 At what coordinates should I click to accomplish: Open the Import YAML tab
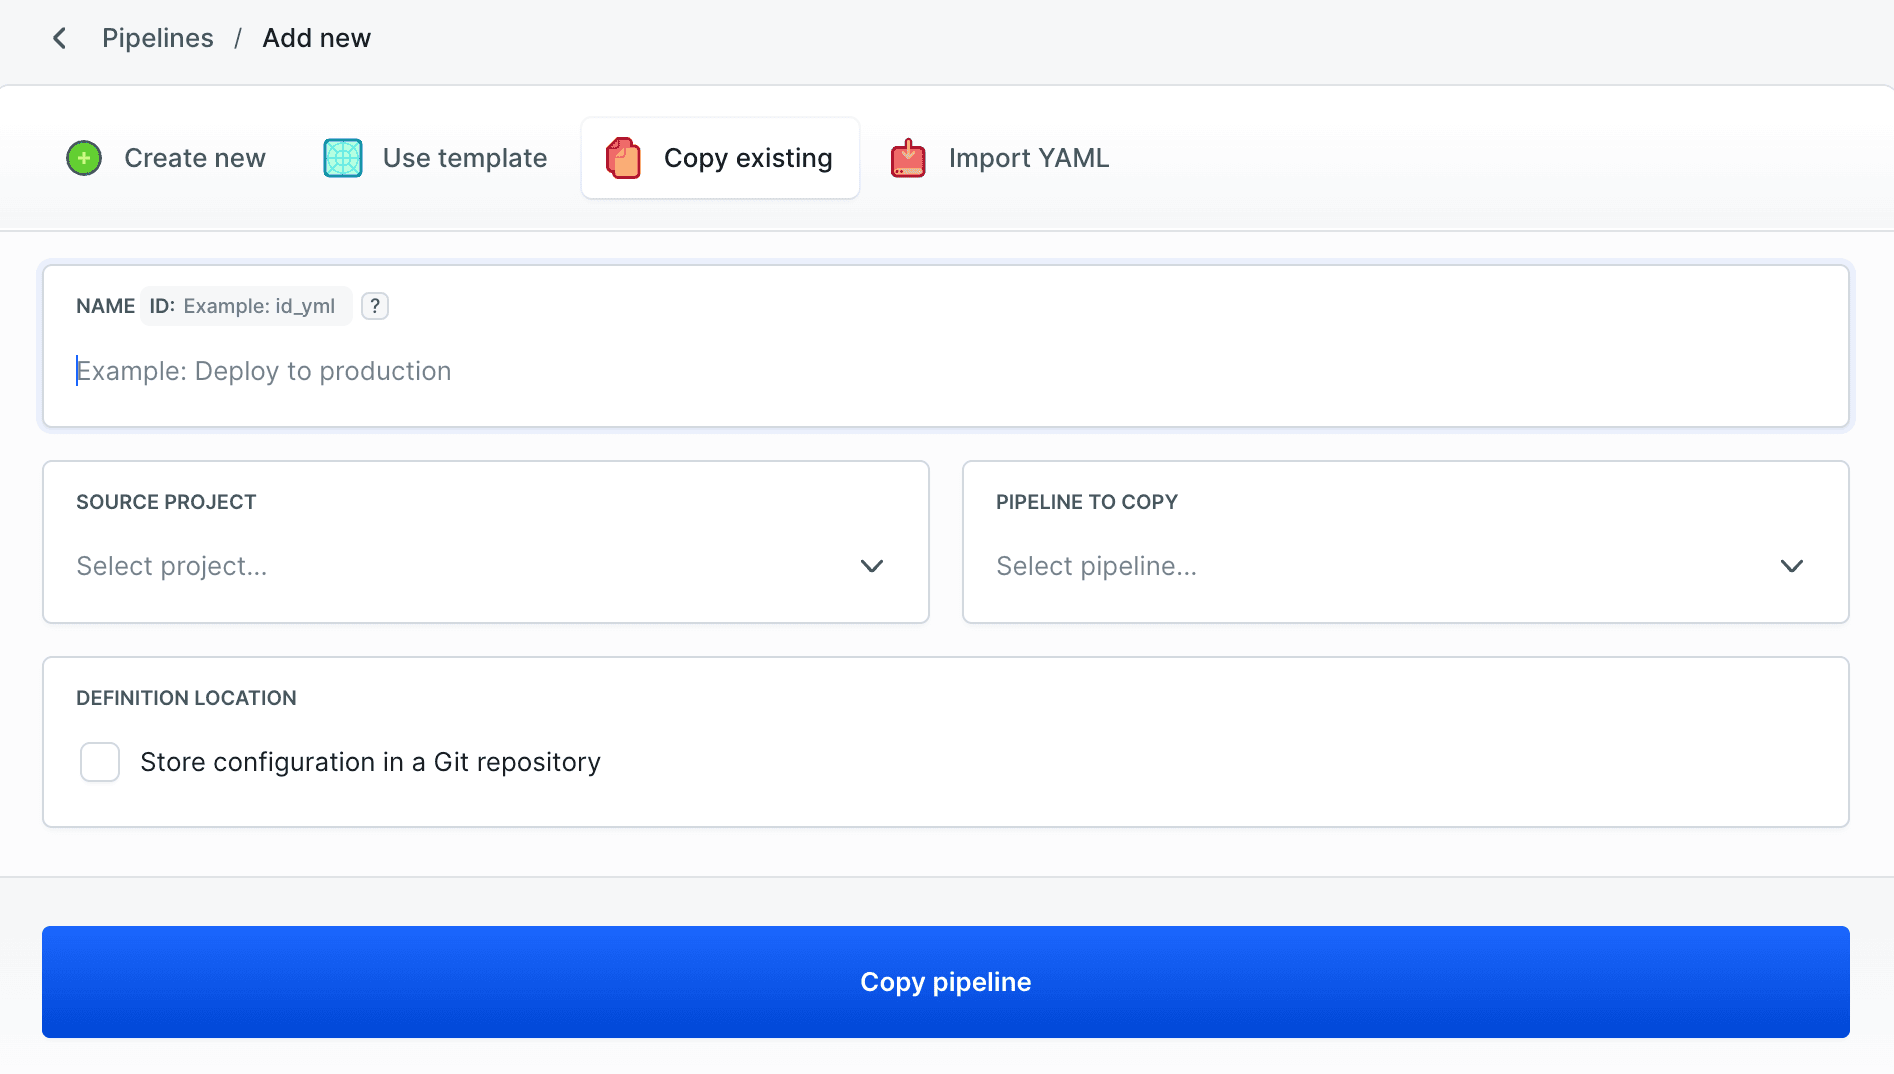(1029, 157)
